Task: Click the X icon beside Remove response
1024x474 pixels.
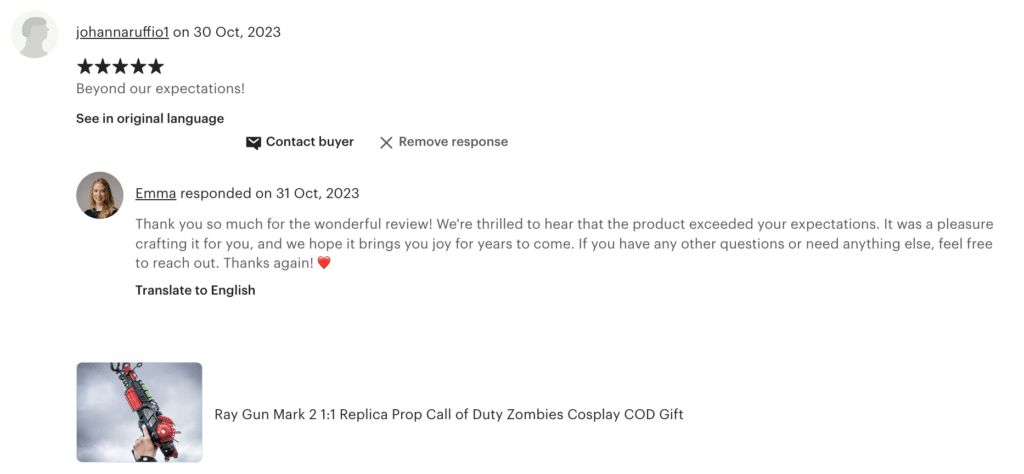Action: coord(386,142)
